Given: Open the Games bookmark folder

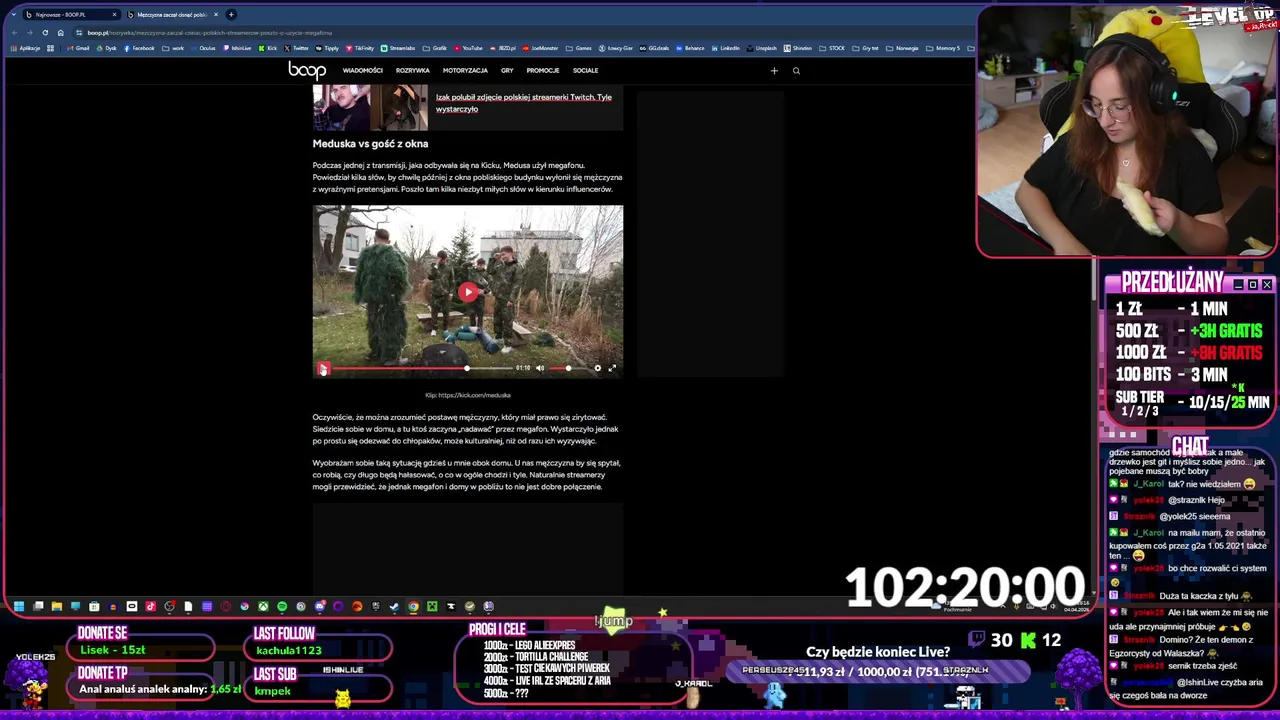Looking at the screenshot, I should click(578, 48).
